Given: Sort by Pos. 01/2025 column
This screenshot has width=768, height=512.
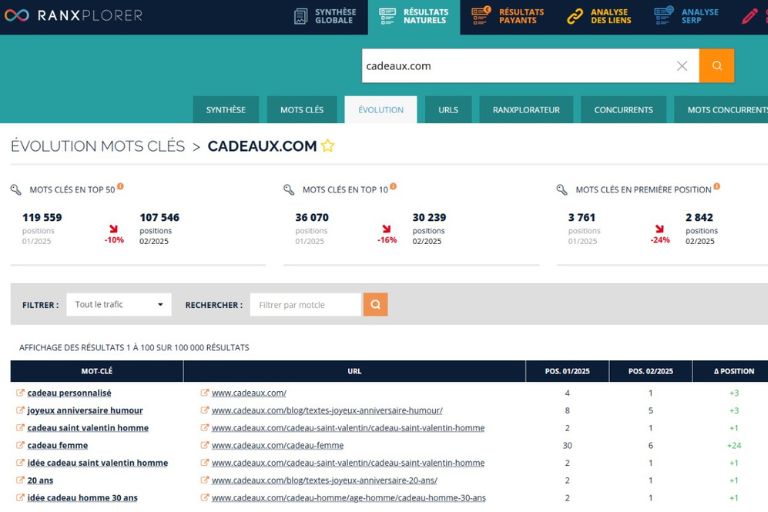Looking at the screenshot, I should click(567, 371).
